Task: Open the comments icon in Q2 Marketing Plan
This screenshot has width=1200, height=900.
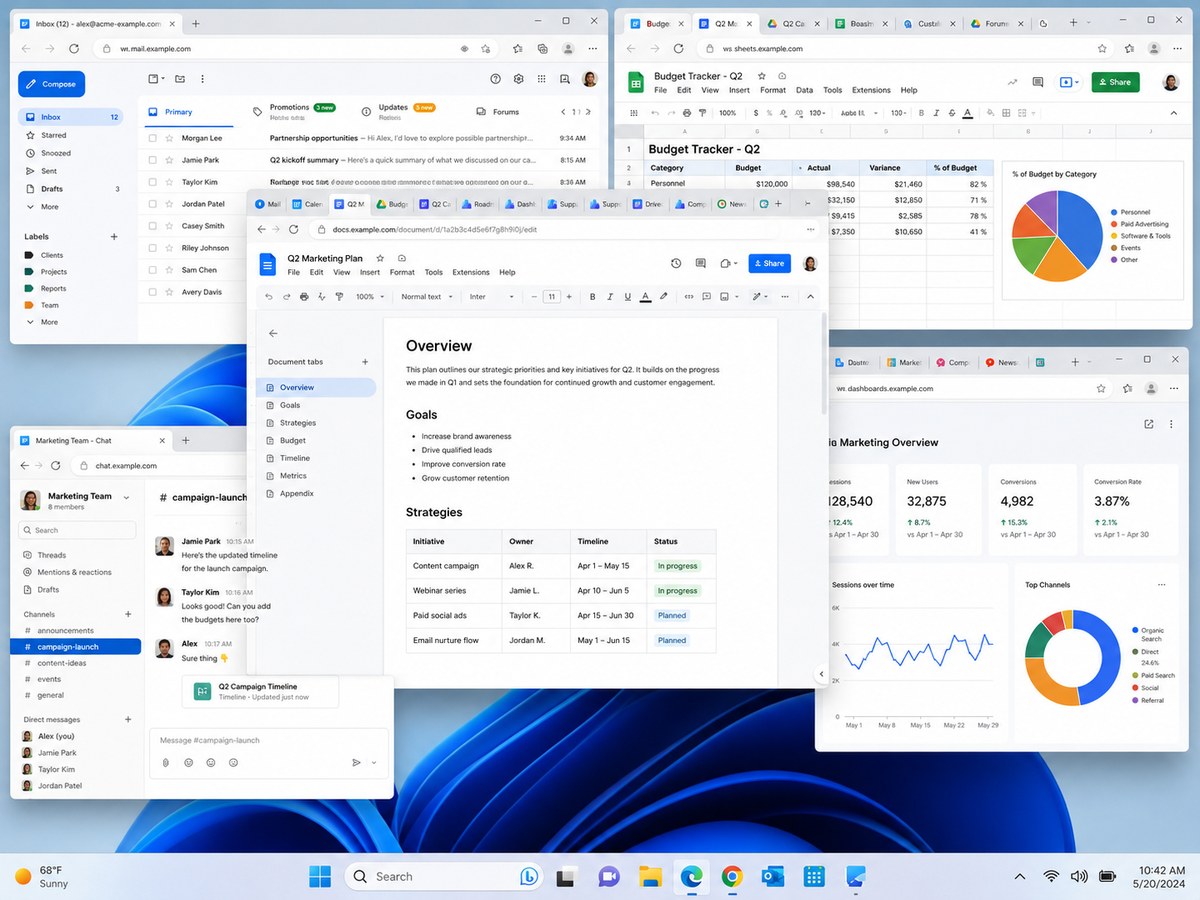Action: pyautogui.click(x=700, y=263)
